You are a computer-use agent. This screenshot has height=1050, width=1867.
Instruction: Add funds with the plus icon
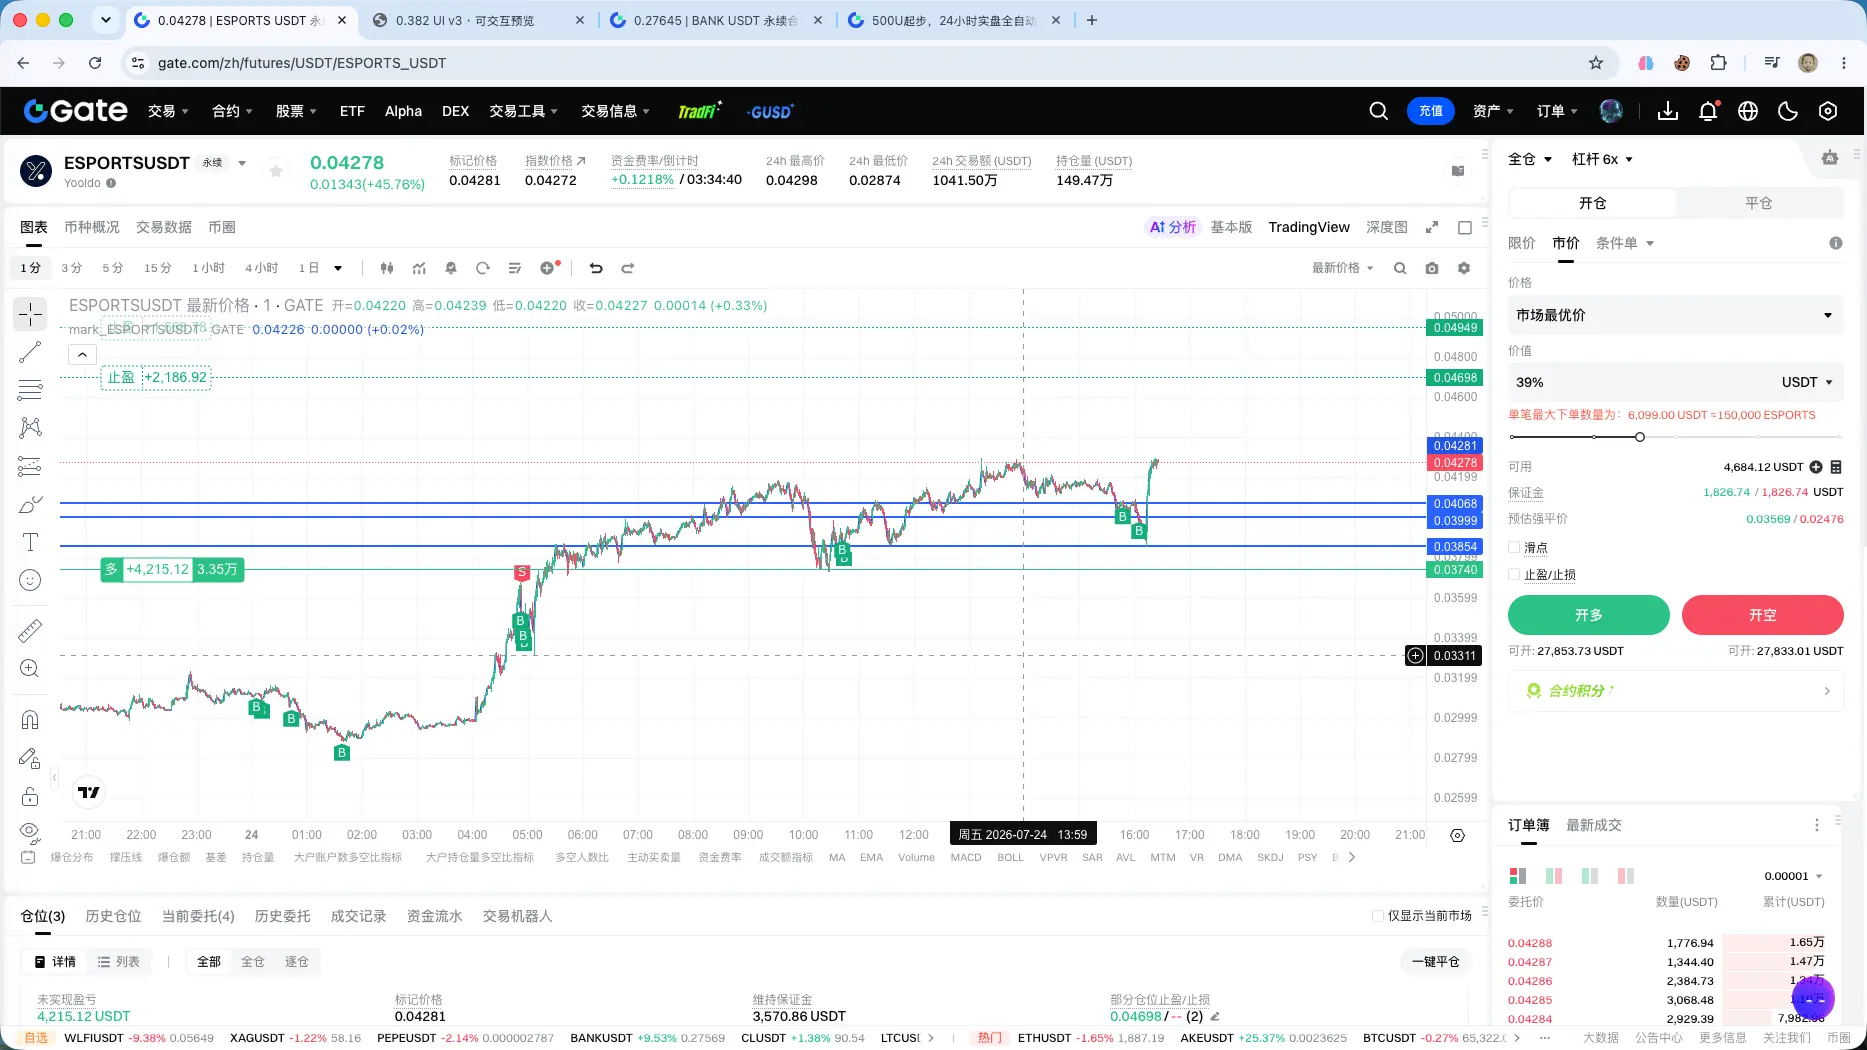click(x=1816, y=467)
